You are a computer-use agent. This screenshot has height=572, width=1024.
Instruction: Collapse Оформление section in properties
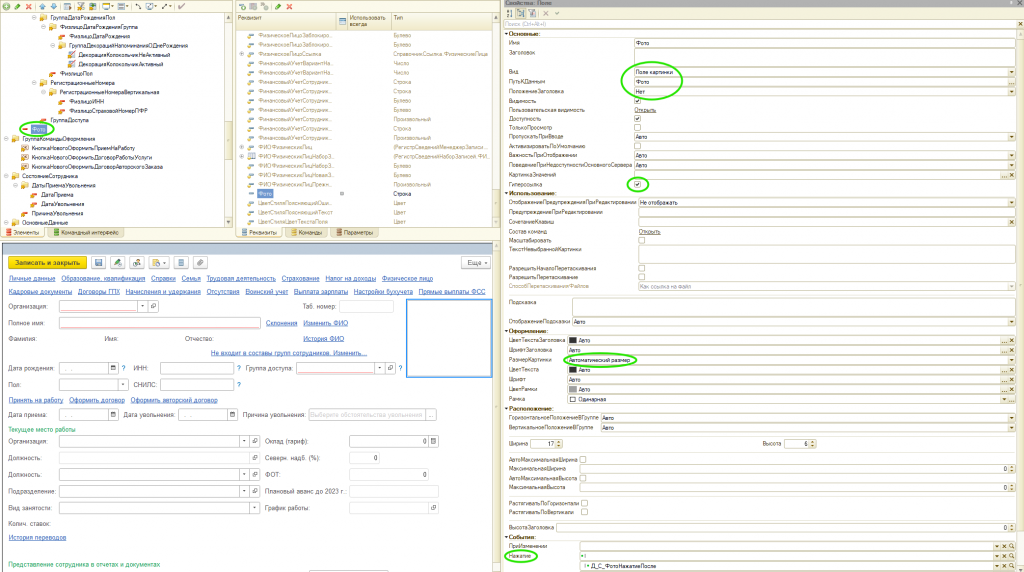tap(506, 331)
